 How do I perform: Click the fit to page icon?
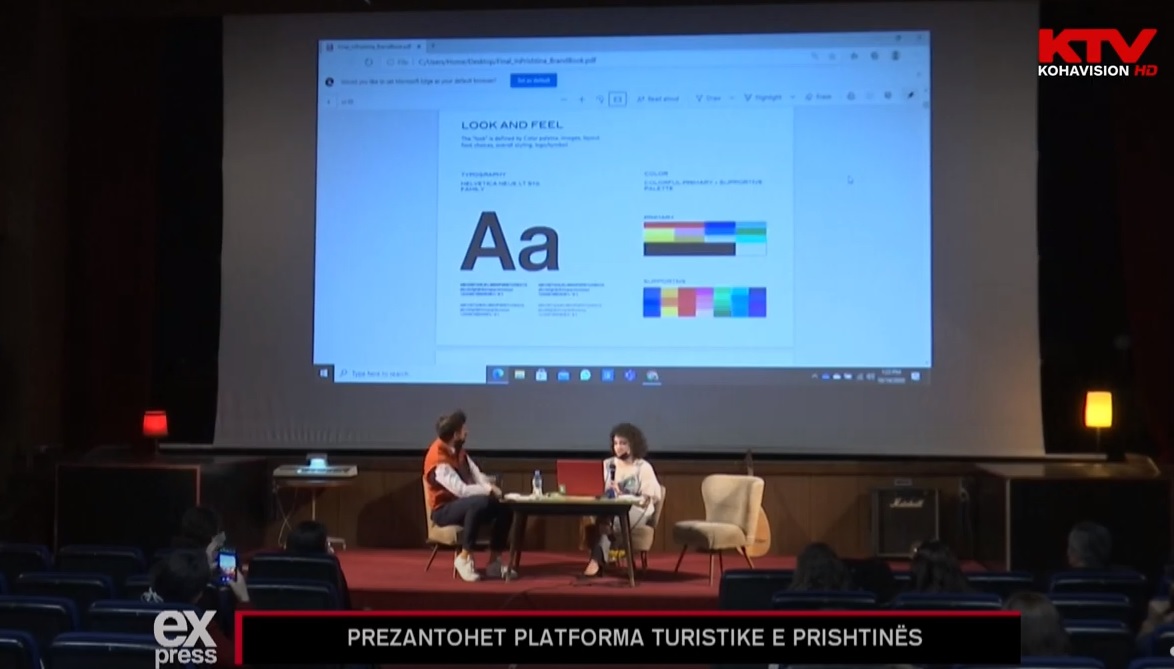[617, 99]
